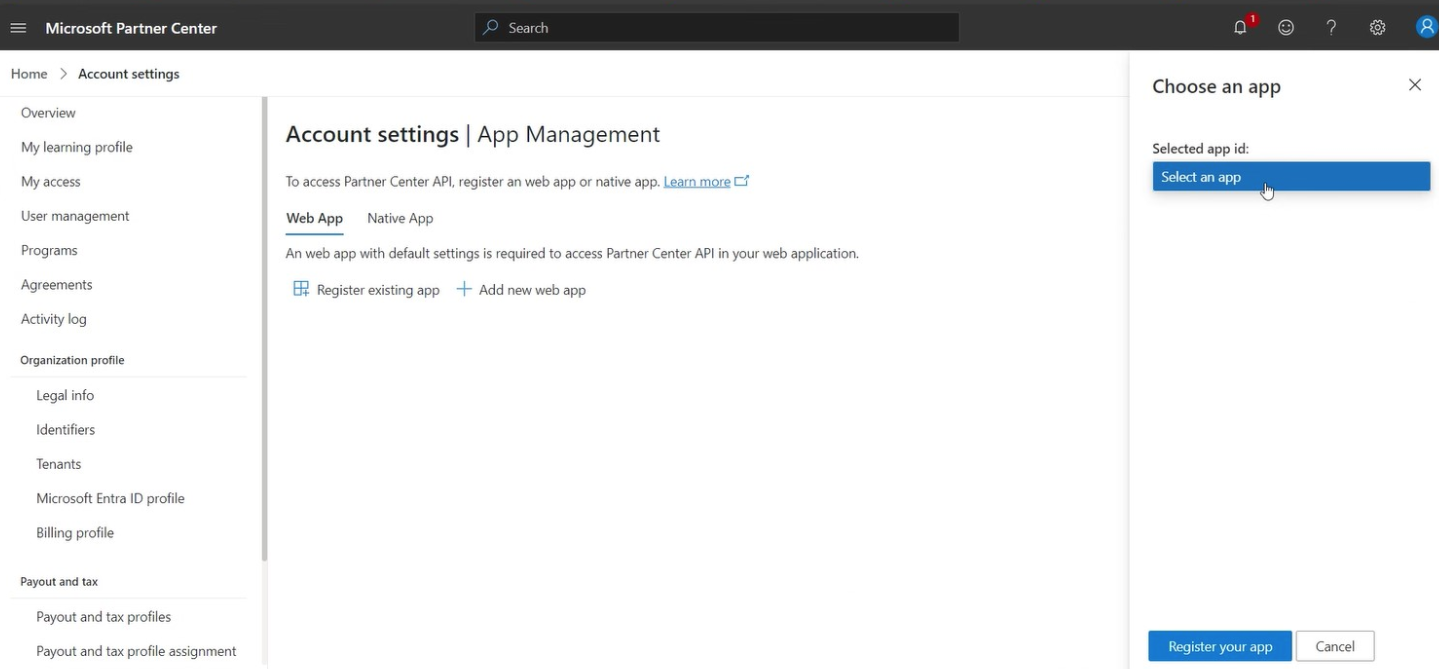This screenshot has width=1439, height=669.
Task: Open the help question mark icon
Action: click(1331, 28)
